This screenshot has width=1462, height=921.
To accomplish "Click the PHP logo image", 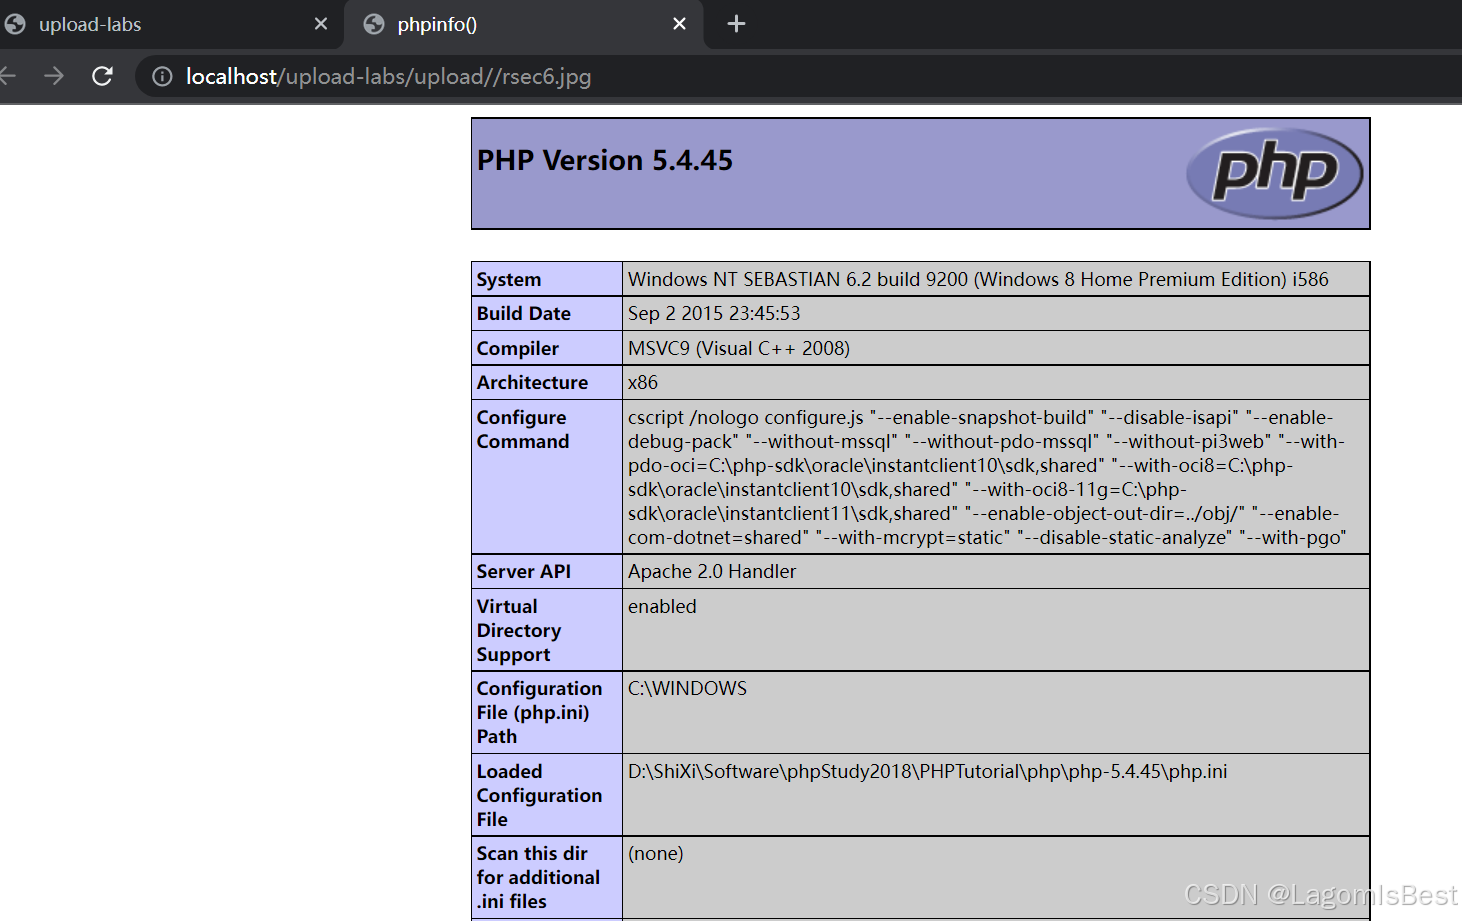I will 1274,173.
